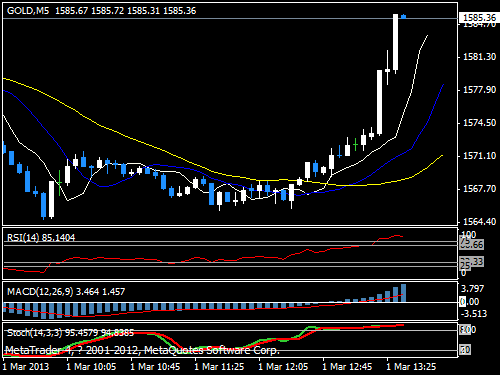Click the 1571.10 price axis label

(479, 156)
